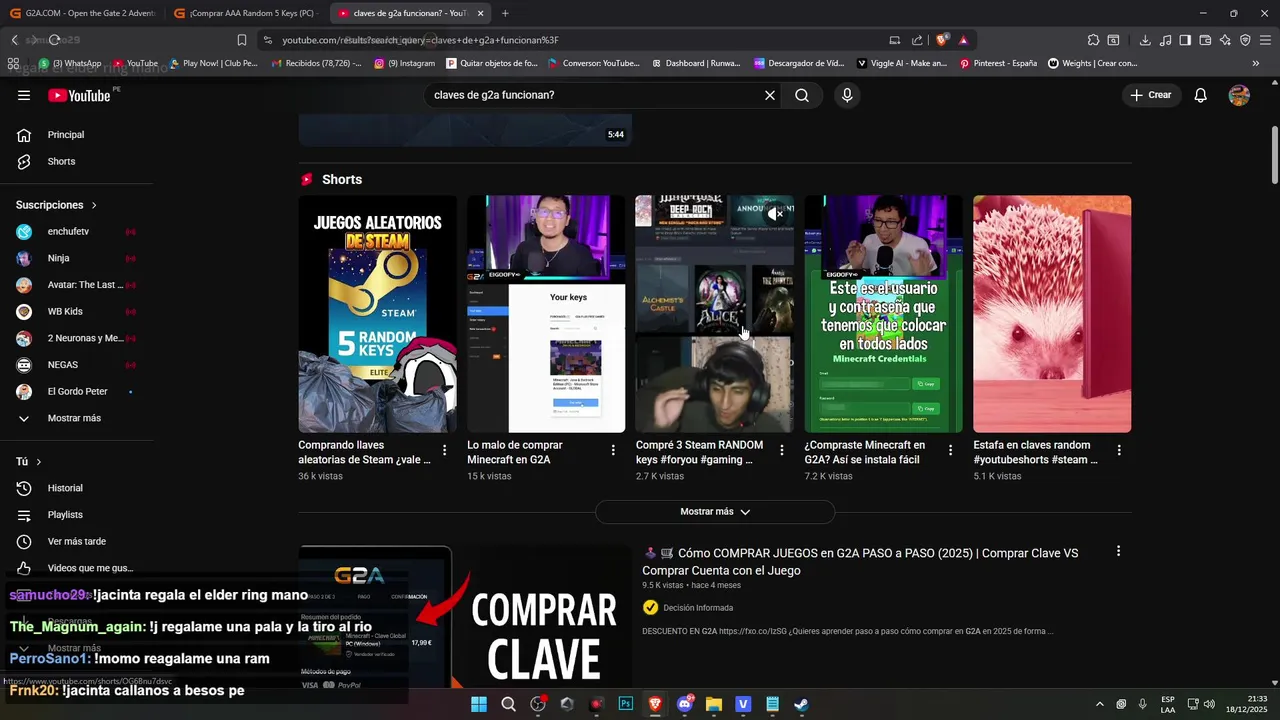Viewport: 1280px width, 720px height.
Task: Open Short 'Comprando llaves aleatorias de Steam'
Action: (377, 314)
